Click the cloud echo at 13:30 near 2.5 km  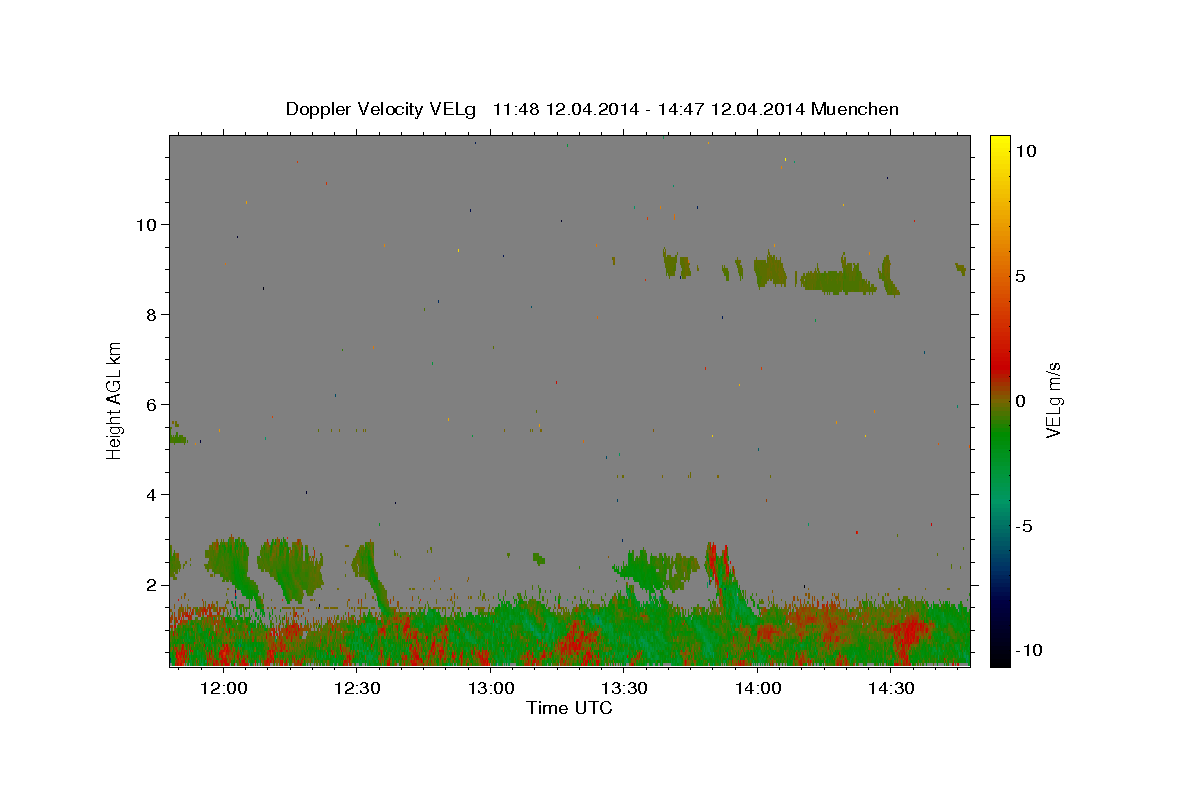(x=655, y=570)
